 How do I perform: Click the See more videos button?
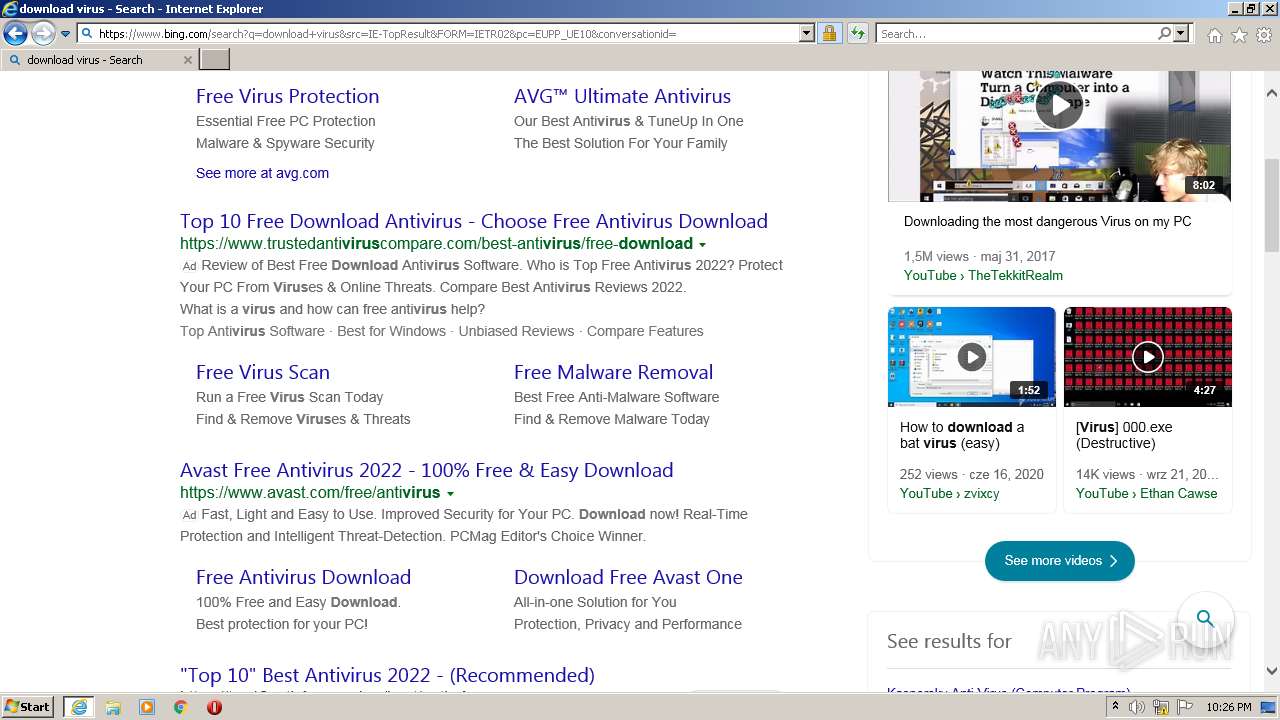(x=1059, y=561)
